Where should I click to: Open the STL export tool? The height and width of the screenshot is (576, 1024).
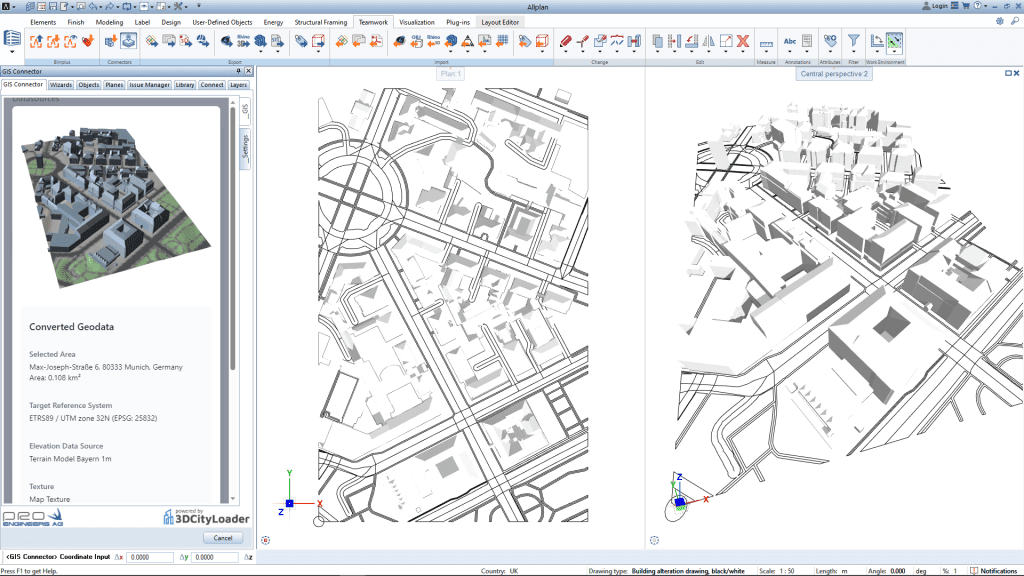pyautogui.click(x=276, y=41)
